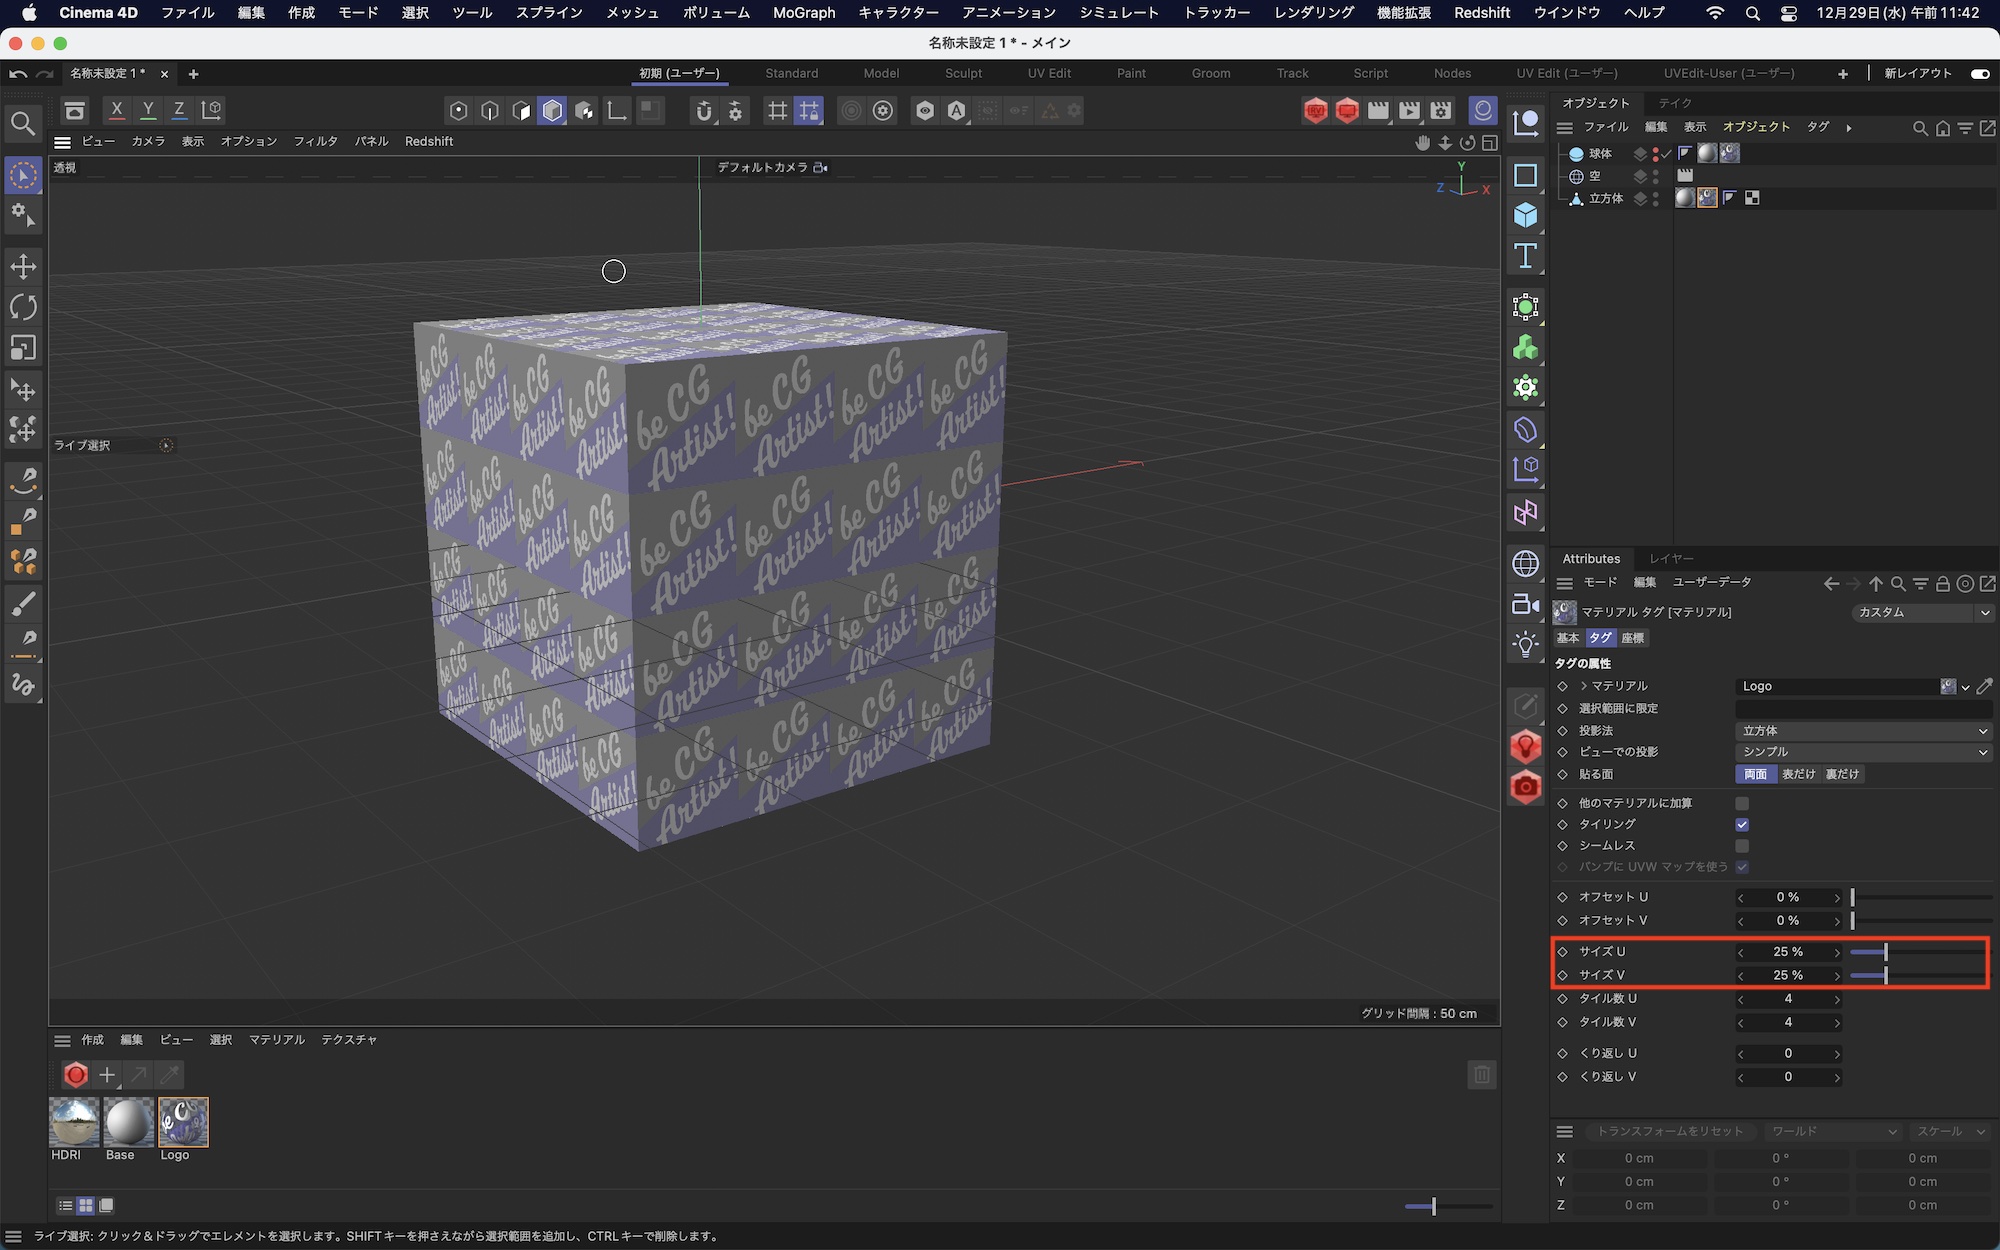The width and height of the screenshot is (2000, 1250).
Task: Adjust the サイズ U slider
Action: pyautogui.click(x=1885, y=952)
